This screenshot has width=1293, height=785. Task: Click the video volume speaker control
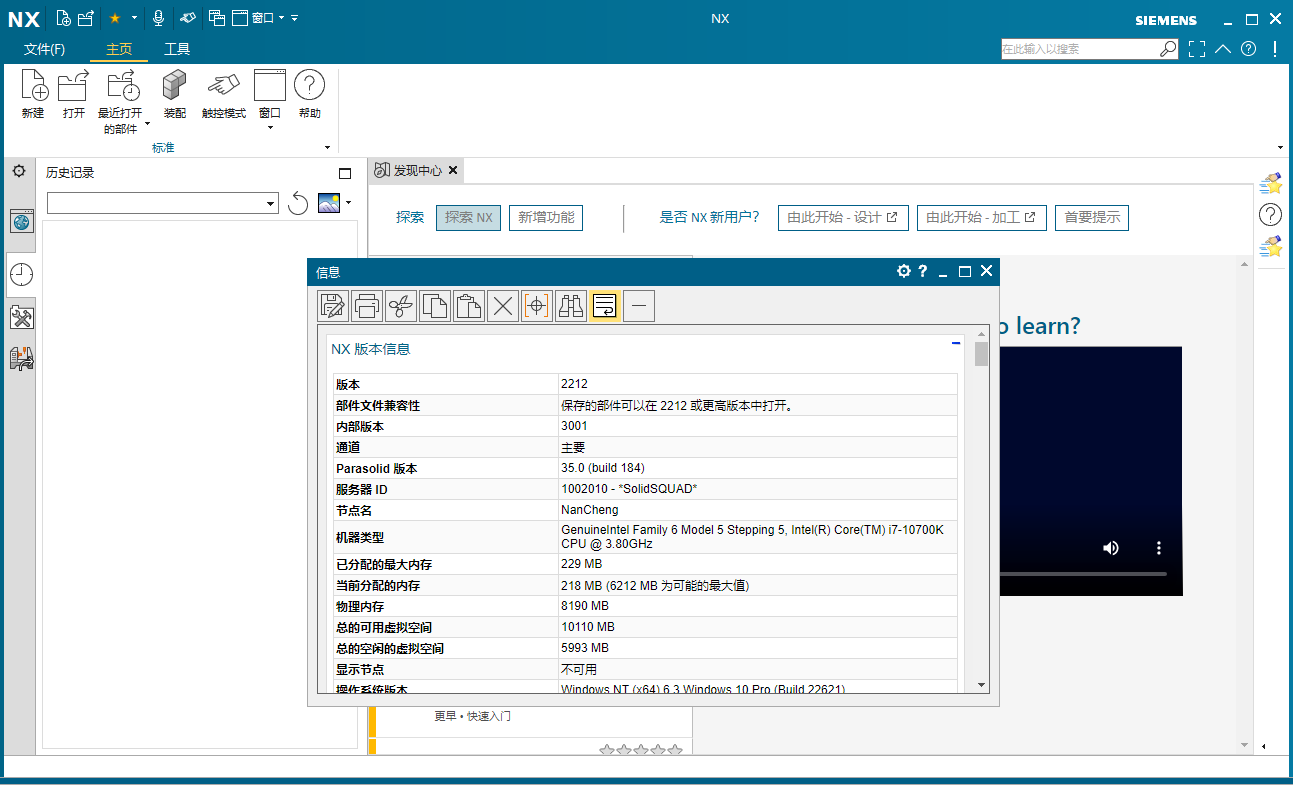coord(1110,548)
